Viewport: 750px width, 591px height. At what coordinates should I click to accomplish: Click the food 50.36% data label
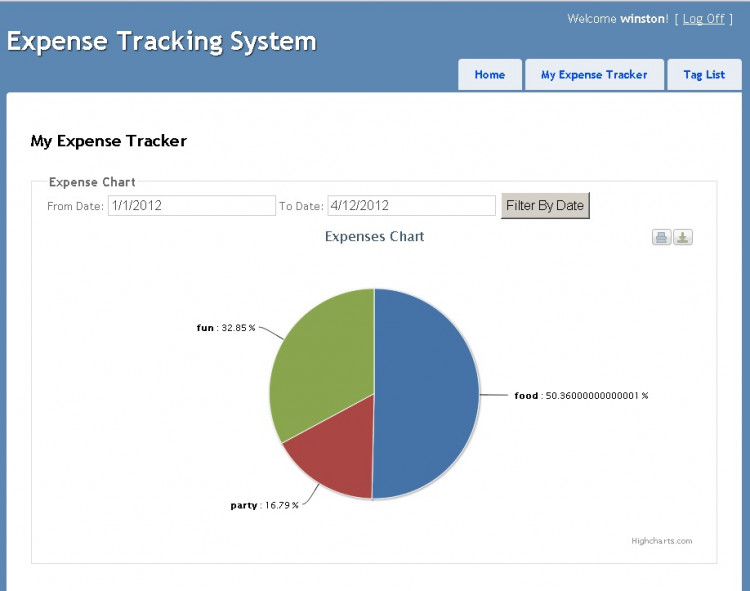coord(581,396)
